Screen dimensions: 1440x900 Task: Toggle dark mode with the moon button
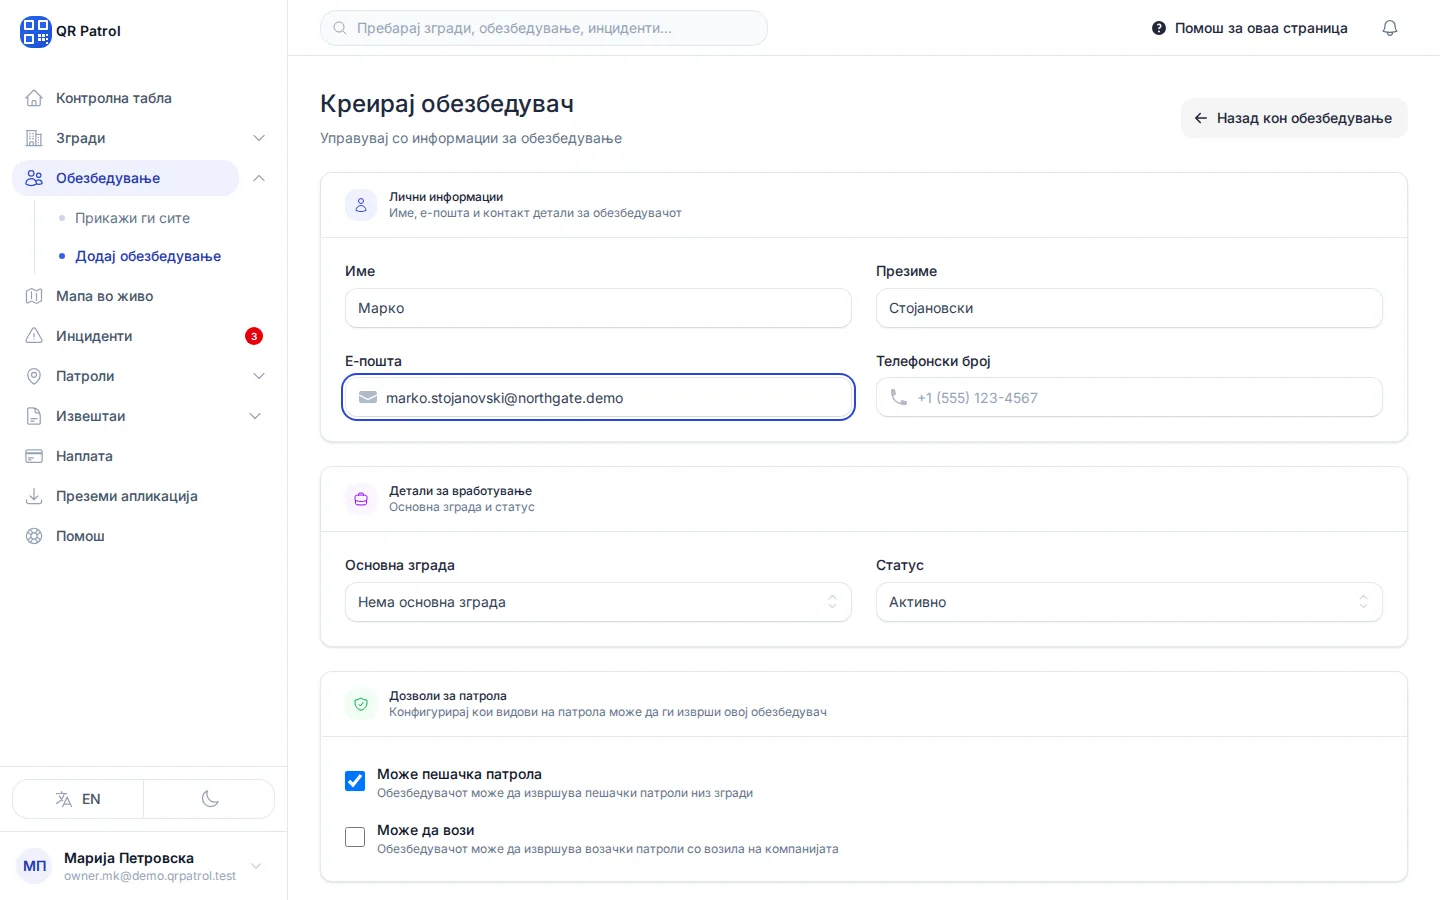coord(209,799)
